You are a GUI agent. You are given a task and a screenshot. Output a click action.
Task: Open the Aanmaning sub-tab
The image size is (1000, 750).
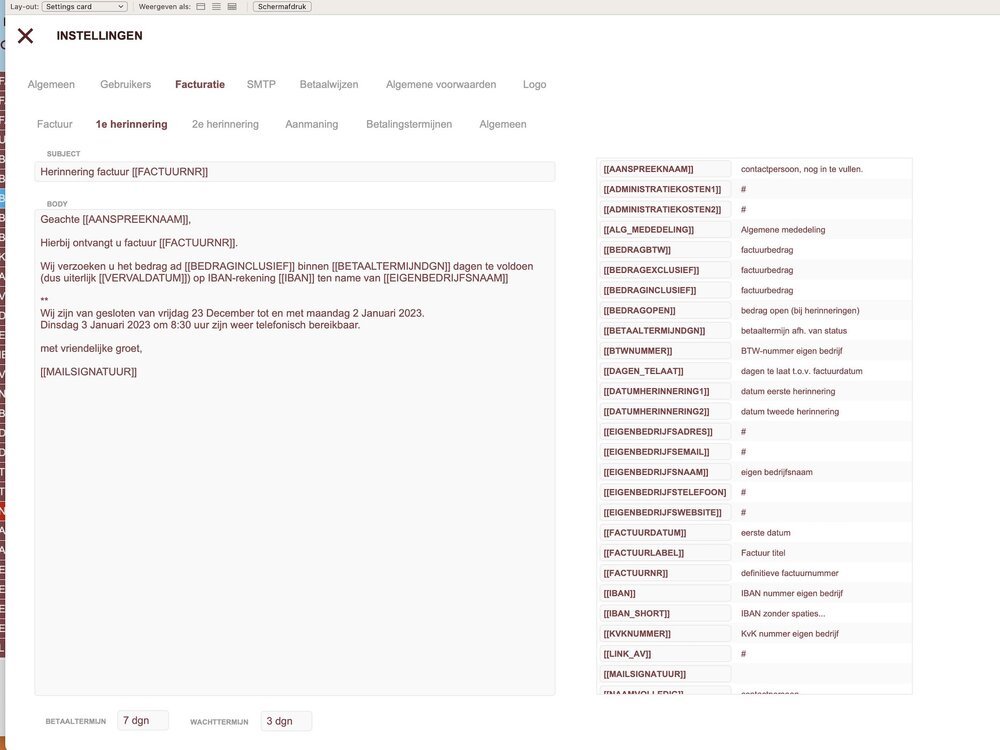[x=311, y=125]
